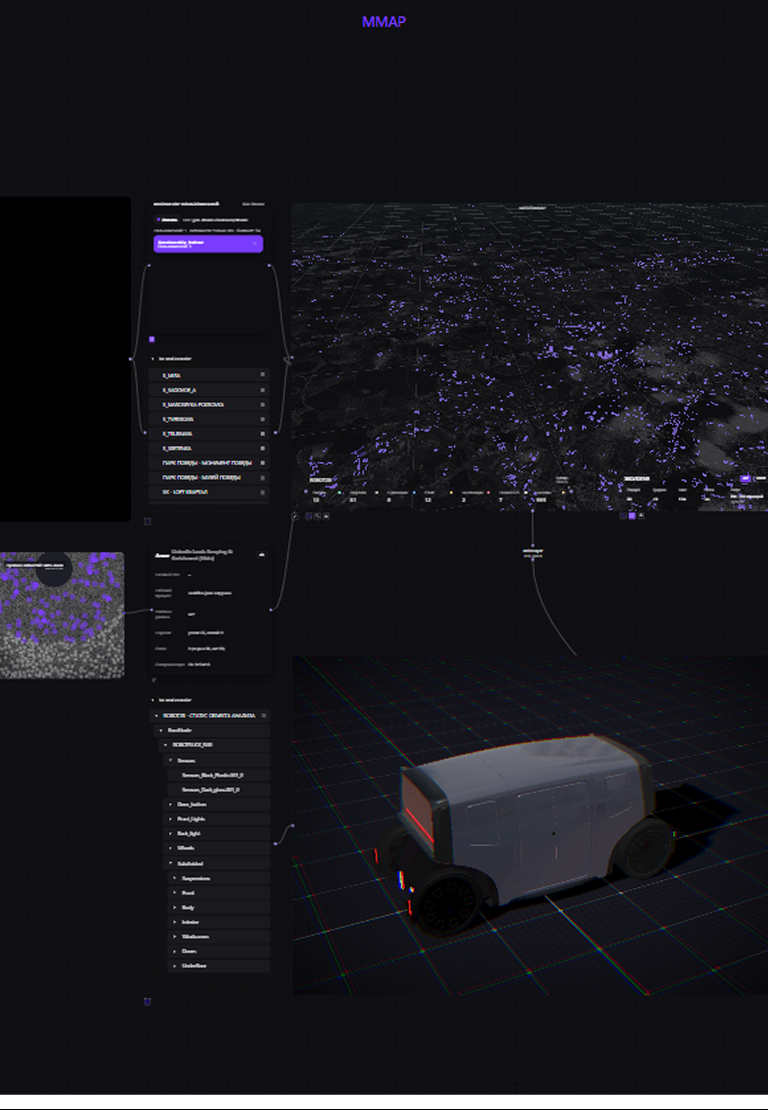Image resolution: width=768 pixels, height=1110 pixels.
Task: Collapse the Sensors tree node
Action: pyautogui.click(x=171, y=760)
